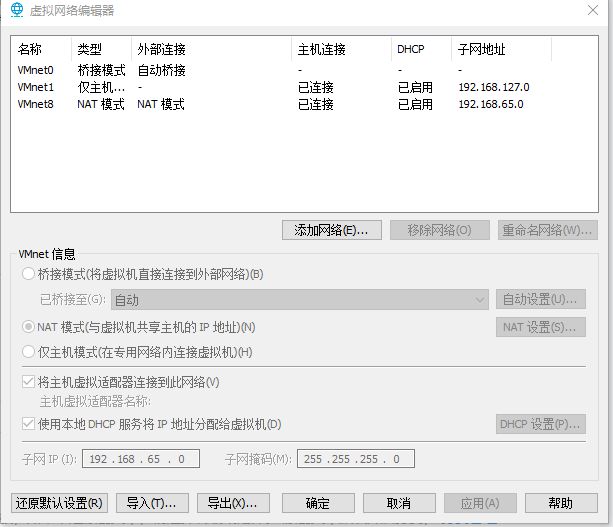Click 自动设置(U)... button

[x=541, y=299]
